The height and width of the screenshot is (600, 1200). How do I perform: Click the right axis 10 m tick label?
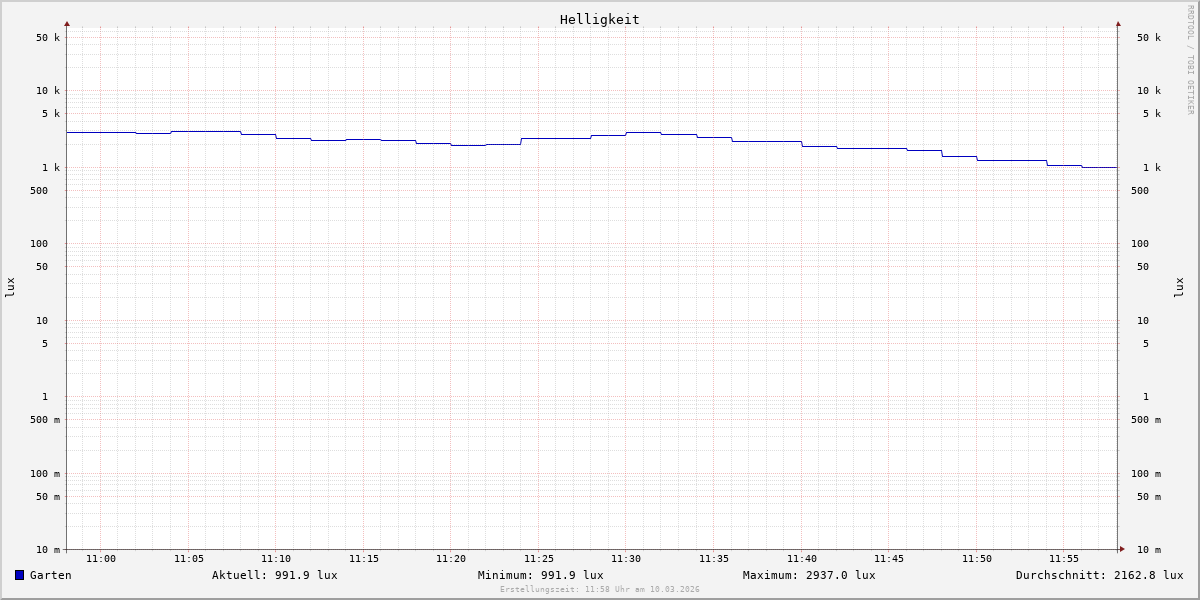(1148, 550)
